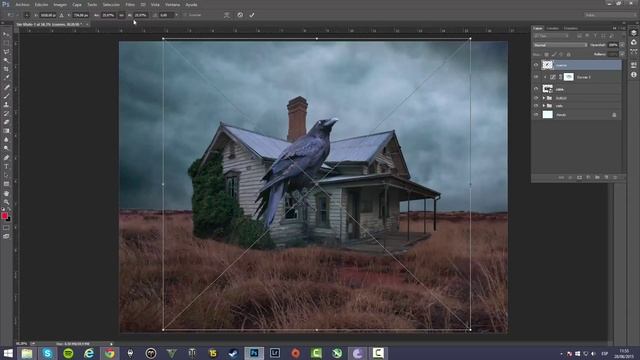The height and width of the screenshot is (360, 640).
Task: Select the Brush tool
Action: pos(6,96)
